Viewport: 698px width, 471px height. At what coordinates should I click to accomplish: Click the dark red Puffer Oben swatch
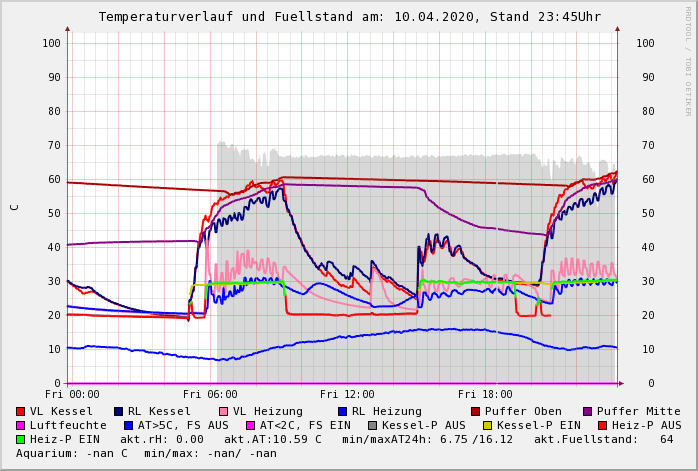[476, 411]
